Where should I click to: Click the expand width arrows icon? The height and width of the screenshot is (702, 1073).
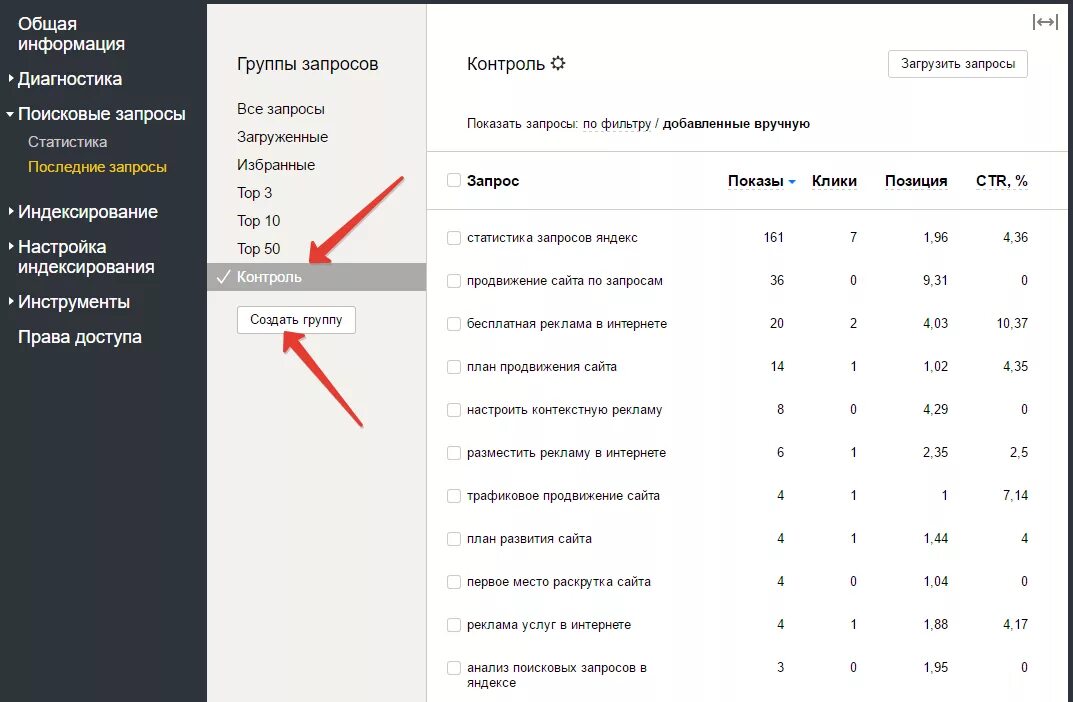pos(1045,23)
